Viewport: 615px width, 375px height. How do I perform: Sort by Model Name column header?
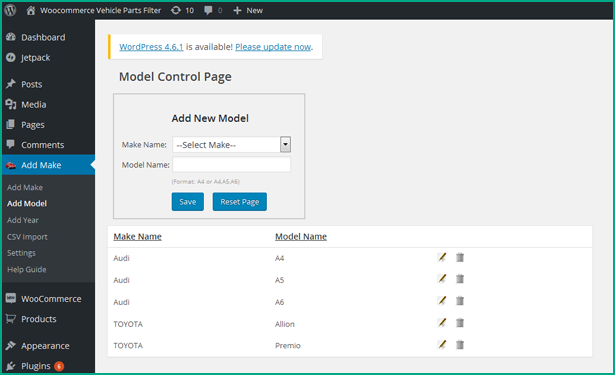click(301, 237)
